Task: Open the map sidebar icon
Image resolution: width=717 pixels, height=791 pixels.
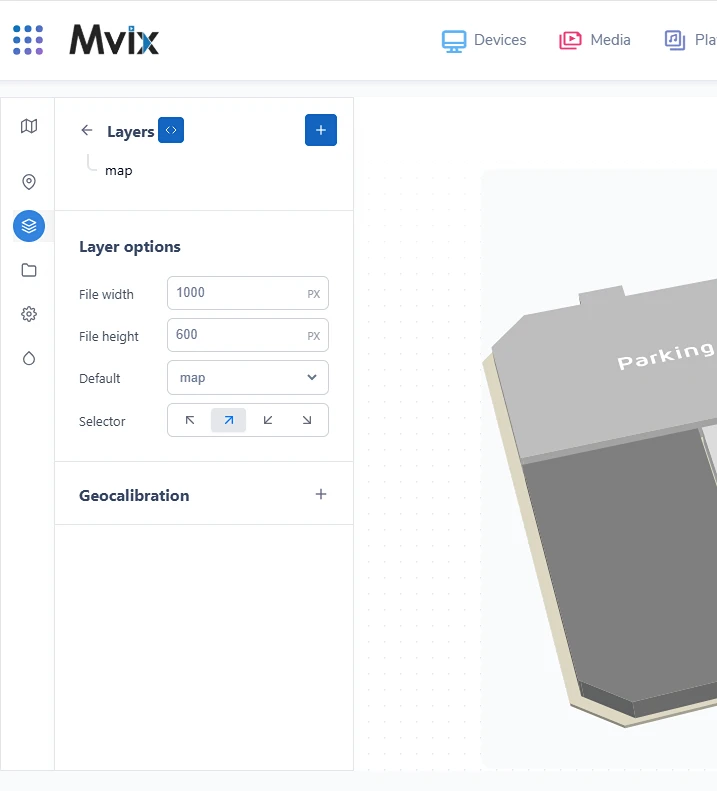Action: (x=29, y=126)
